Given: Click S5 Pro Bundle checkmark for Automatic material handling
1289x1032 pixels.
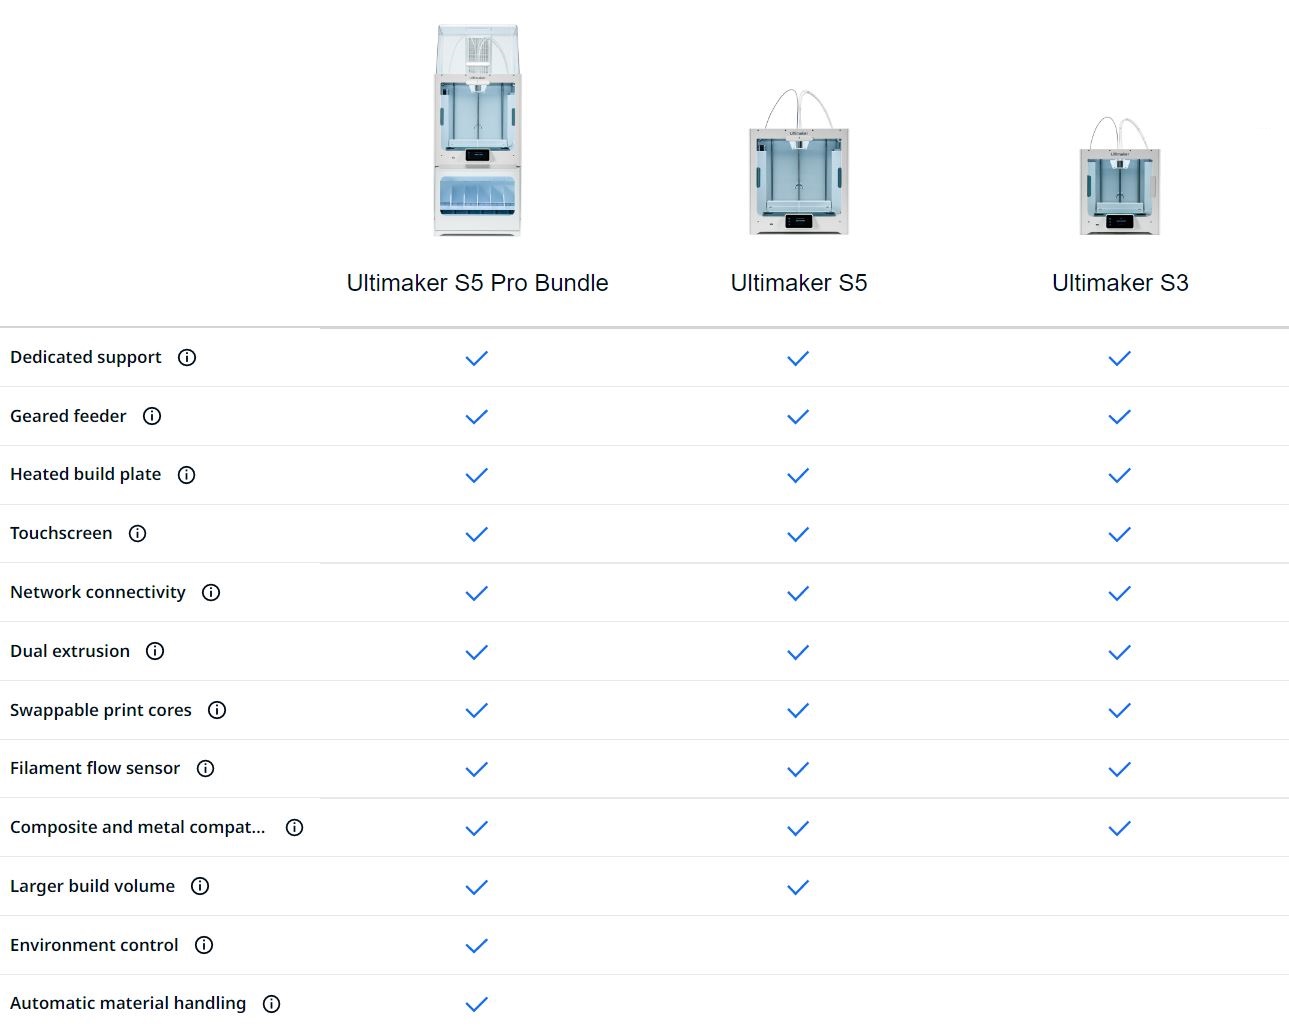Looking at the screenshot, I should (x=477, y=1004).
